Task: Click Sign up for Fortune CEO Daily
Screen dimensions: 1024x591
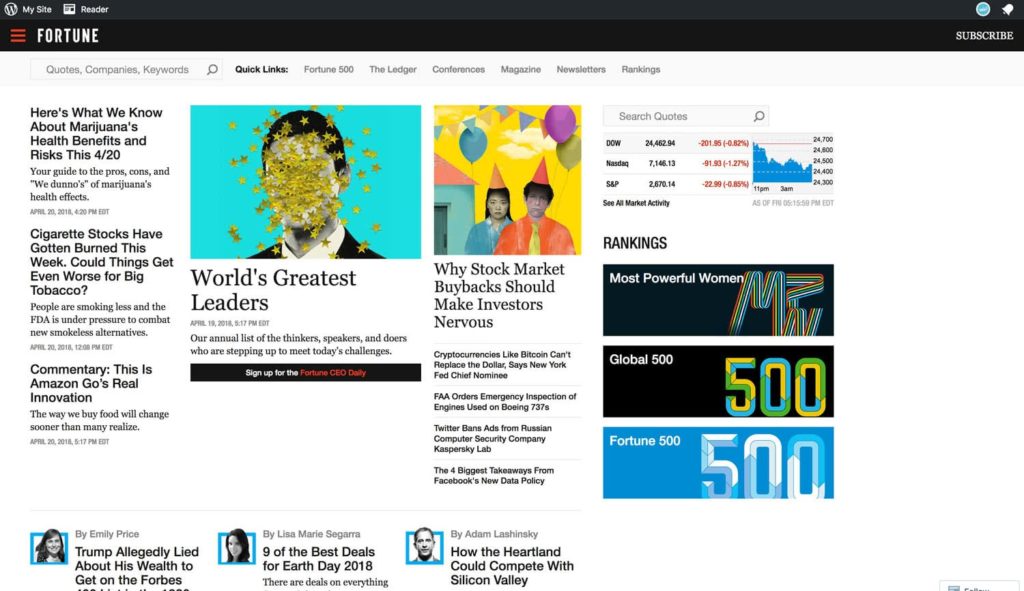Action: point(306,372)
